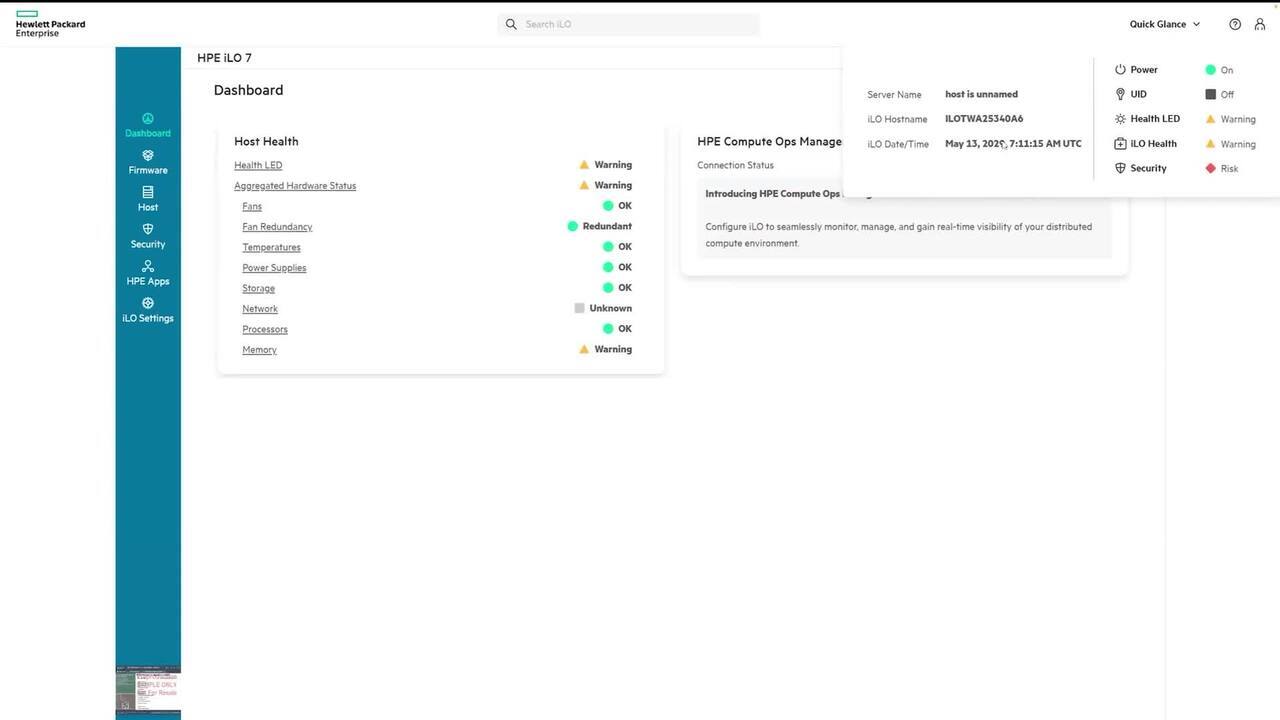Open the Network link
The width and height of the screenshot is (1280, 720).
coord(260,309)
